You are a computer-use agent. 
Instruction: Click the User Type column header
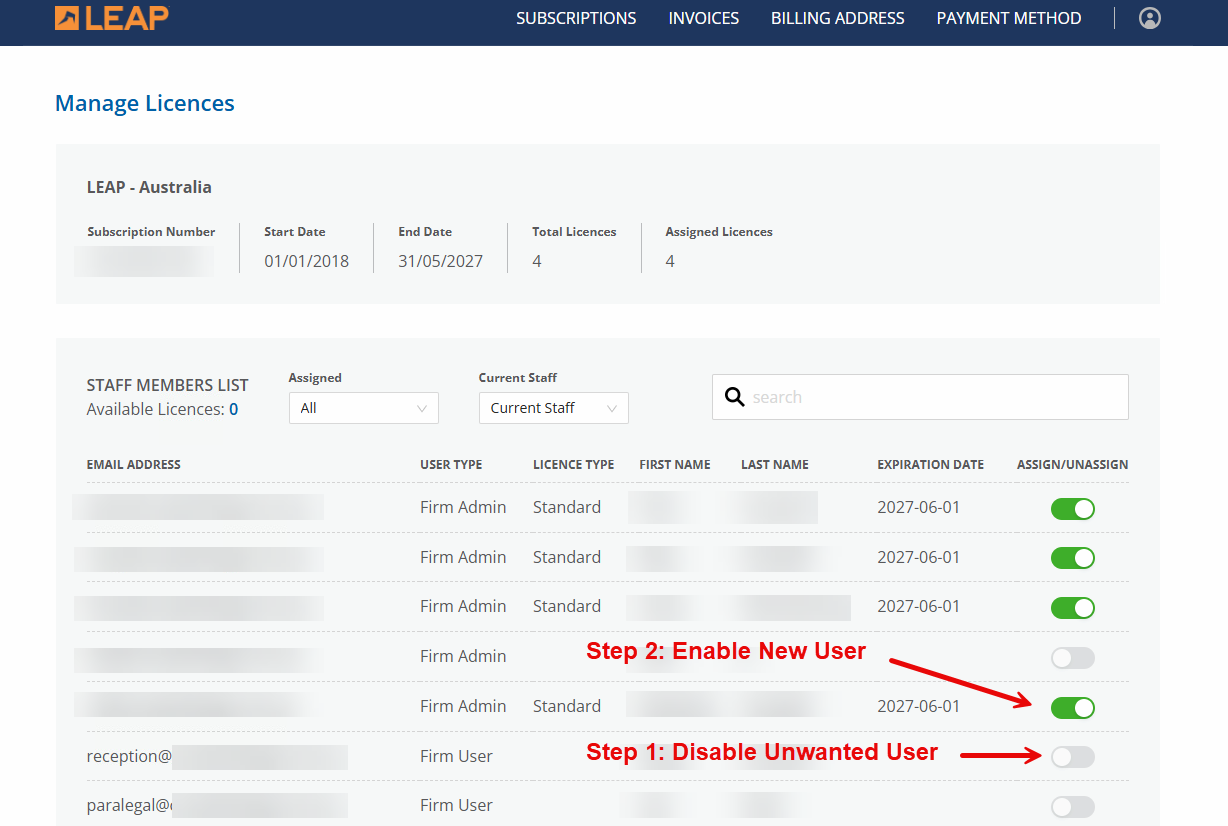coord(451,465)
